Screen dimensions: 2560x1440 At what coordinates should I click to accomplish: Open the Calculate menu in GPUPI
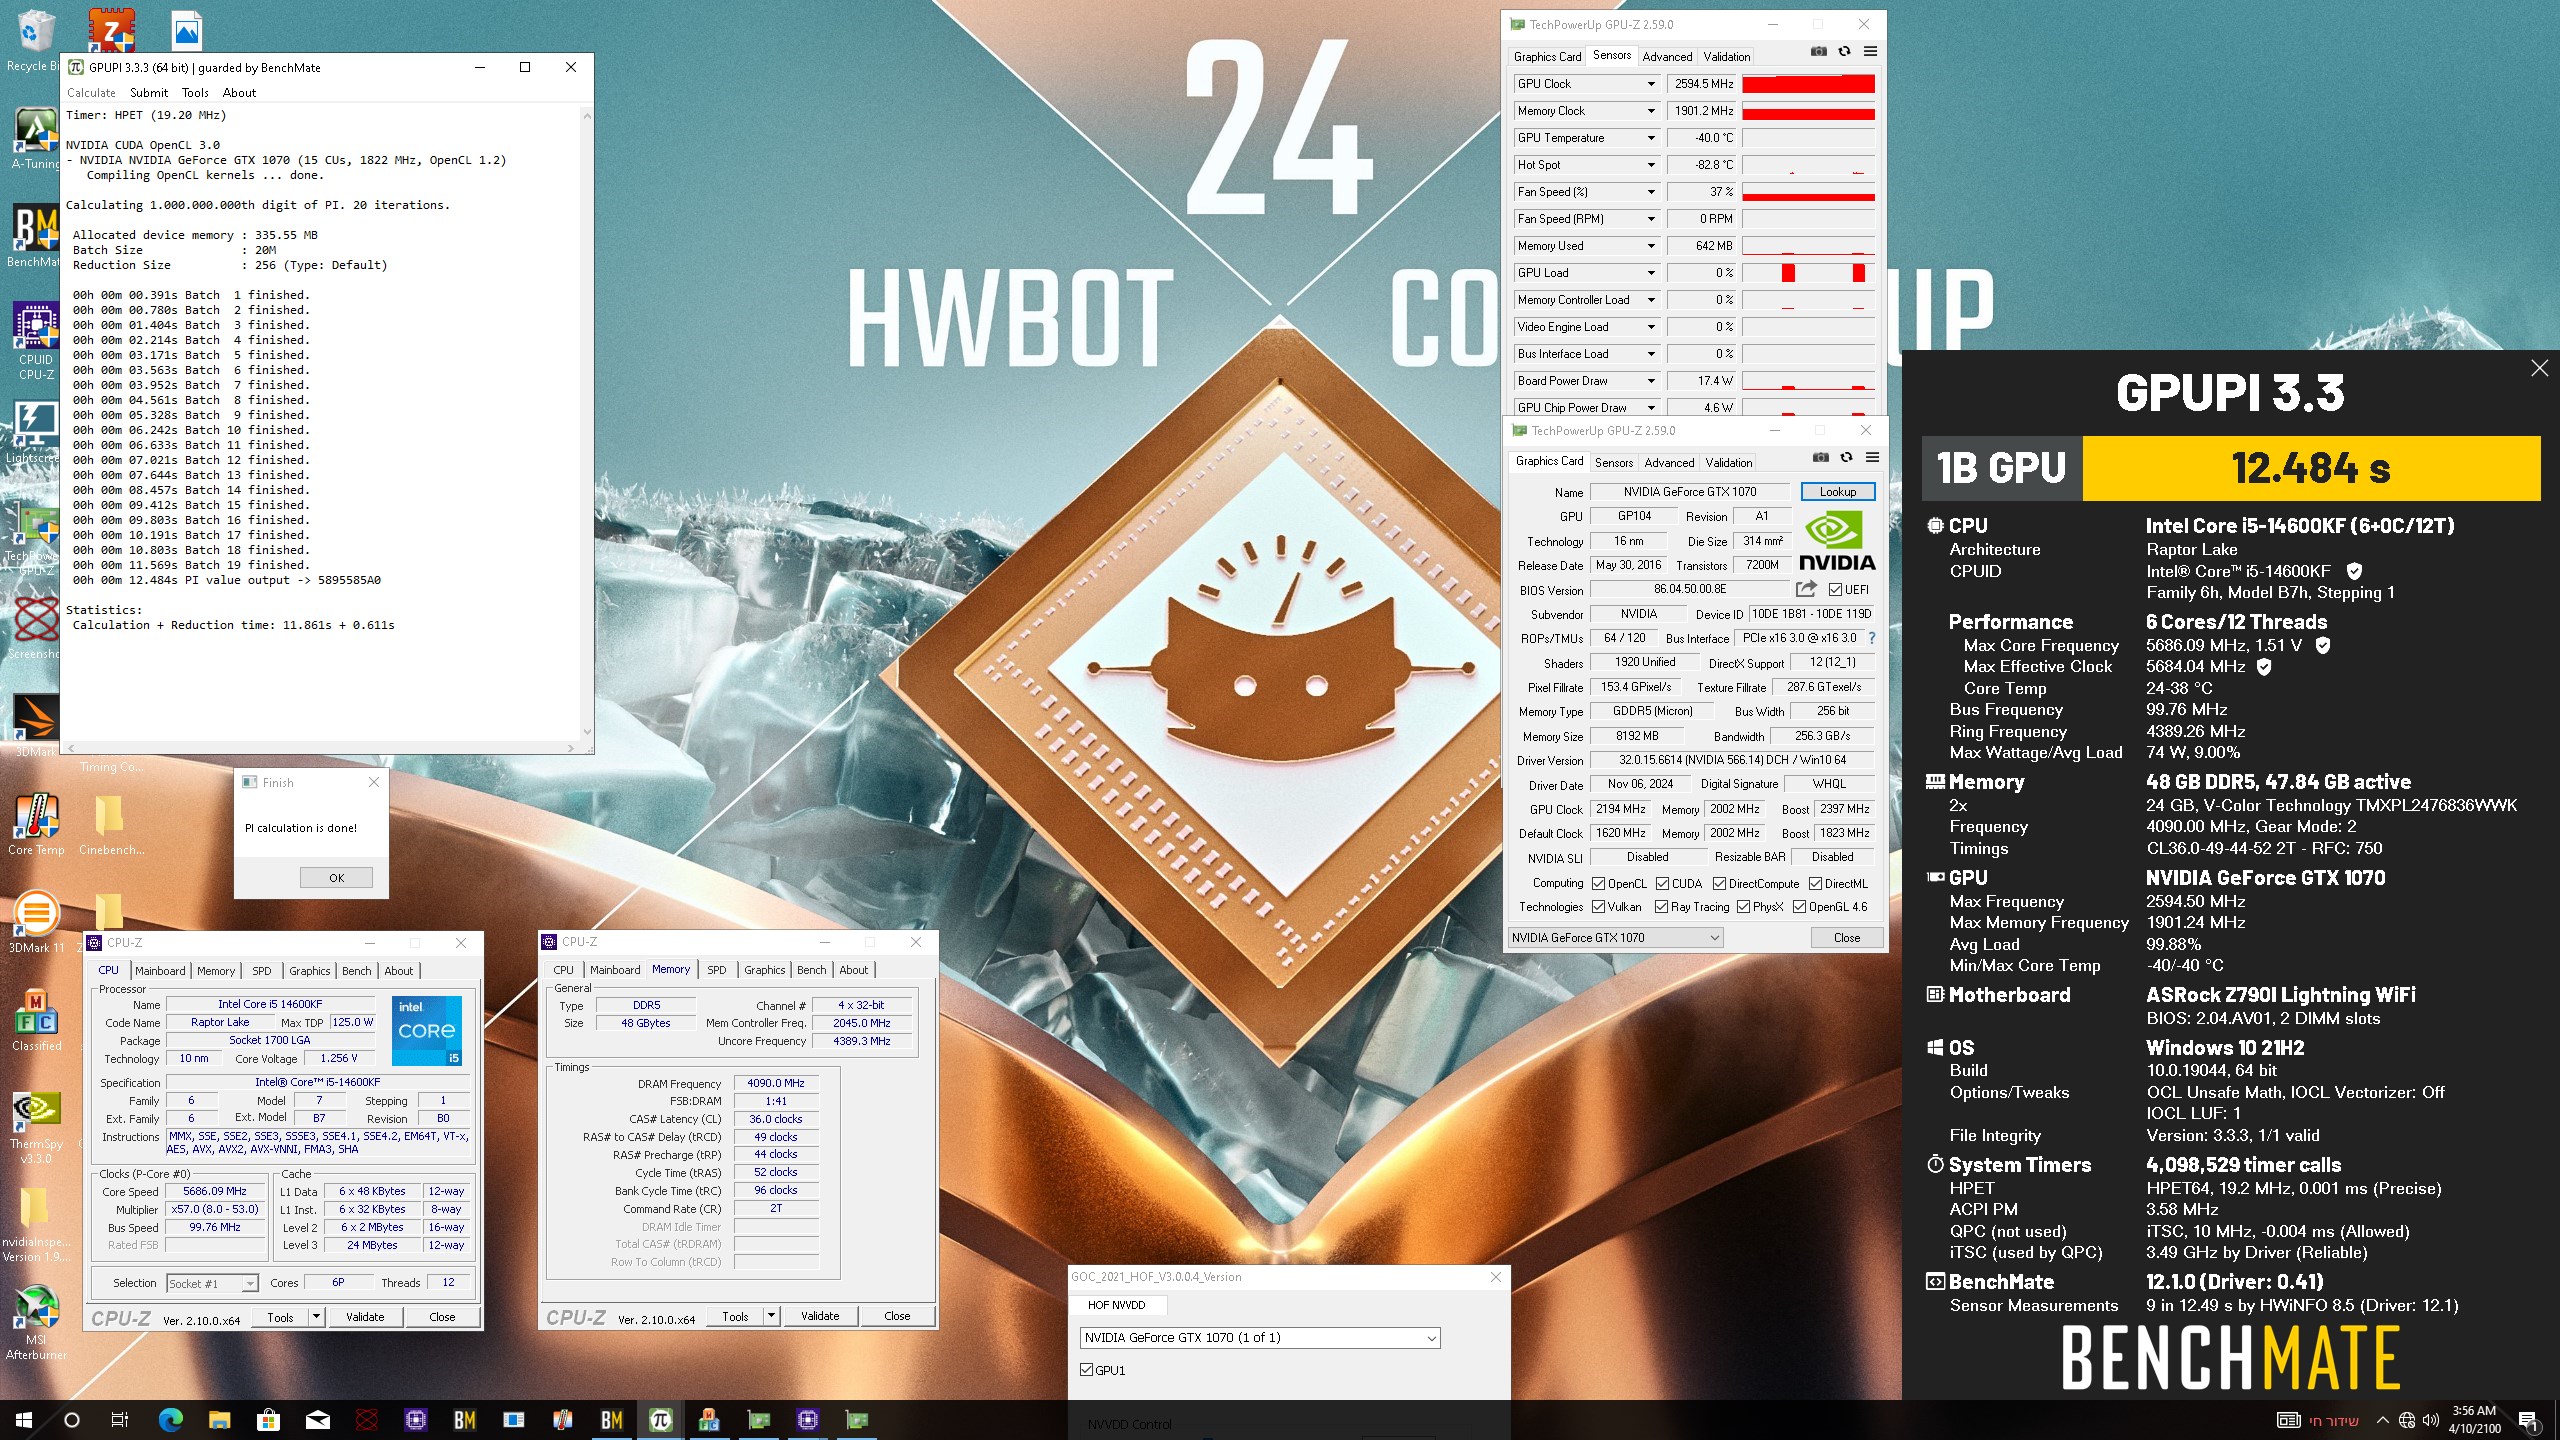point(91,93)
